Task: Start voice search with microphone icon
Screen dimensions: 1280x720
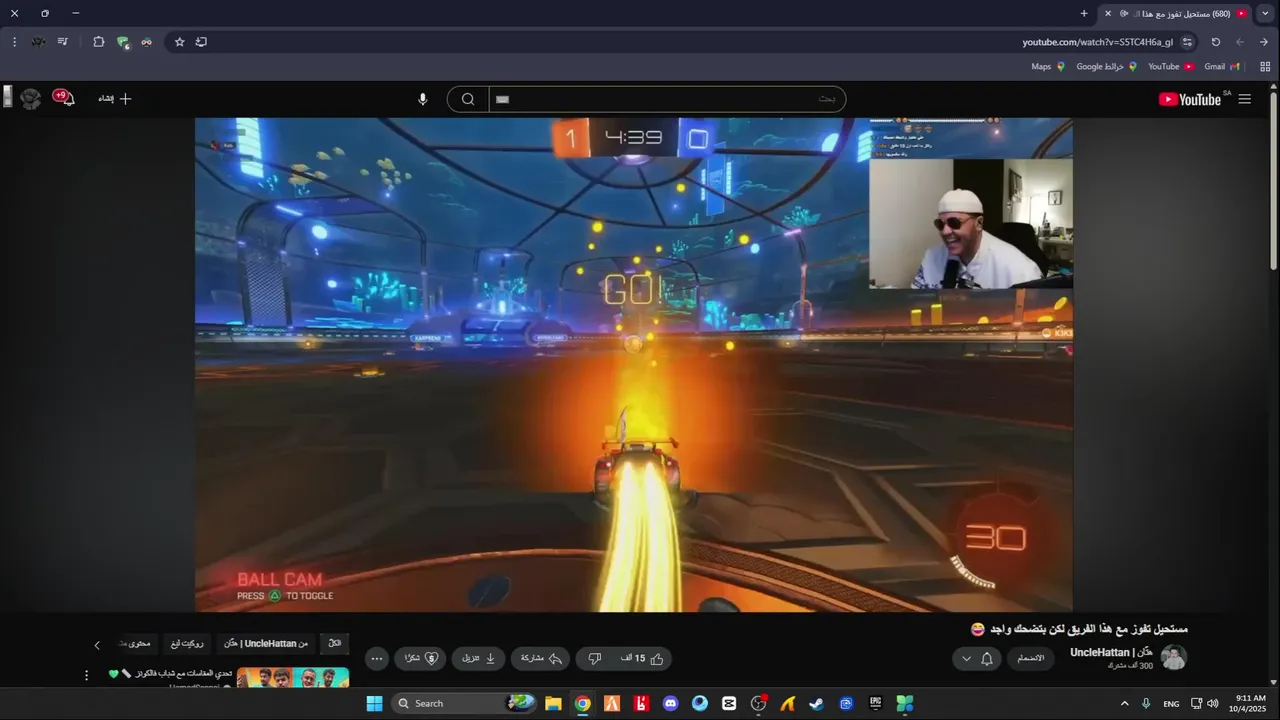Action: coord(422,99)
